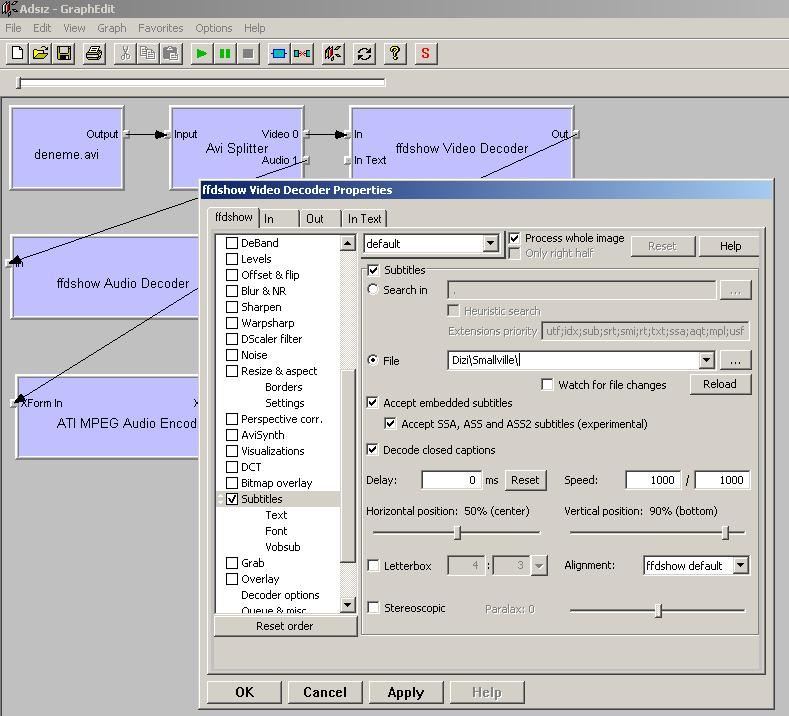Select the Search in radio button
This screenshot has height=716, width=789.
click(373, 289)
